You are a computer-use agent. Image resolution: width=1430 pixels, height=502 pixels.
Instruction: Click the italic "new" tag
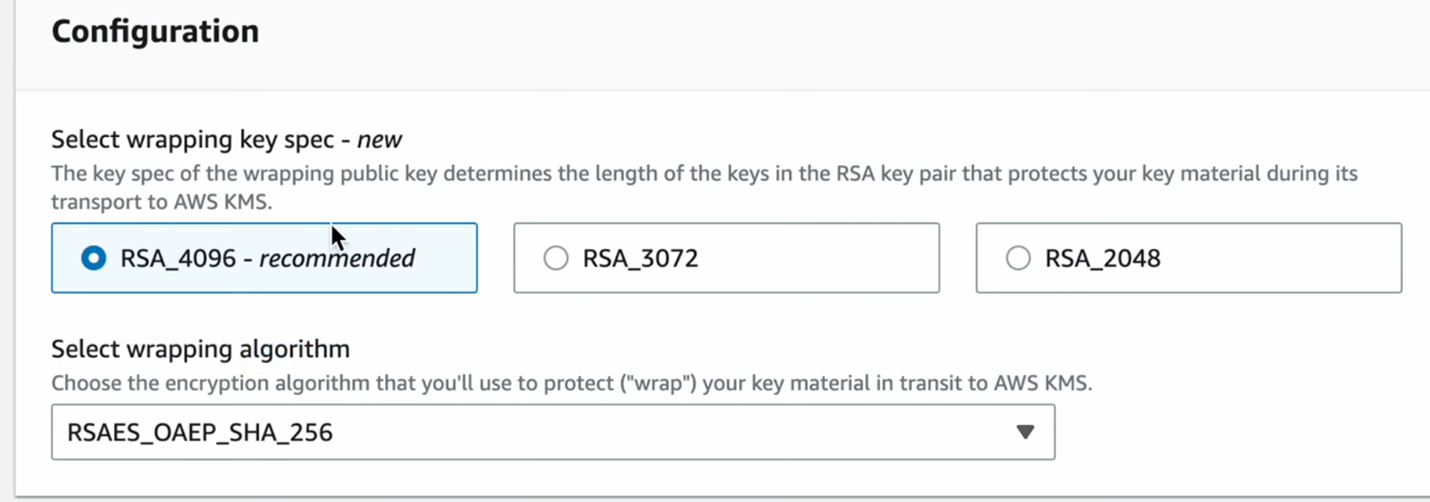380,139
